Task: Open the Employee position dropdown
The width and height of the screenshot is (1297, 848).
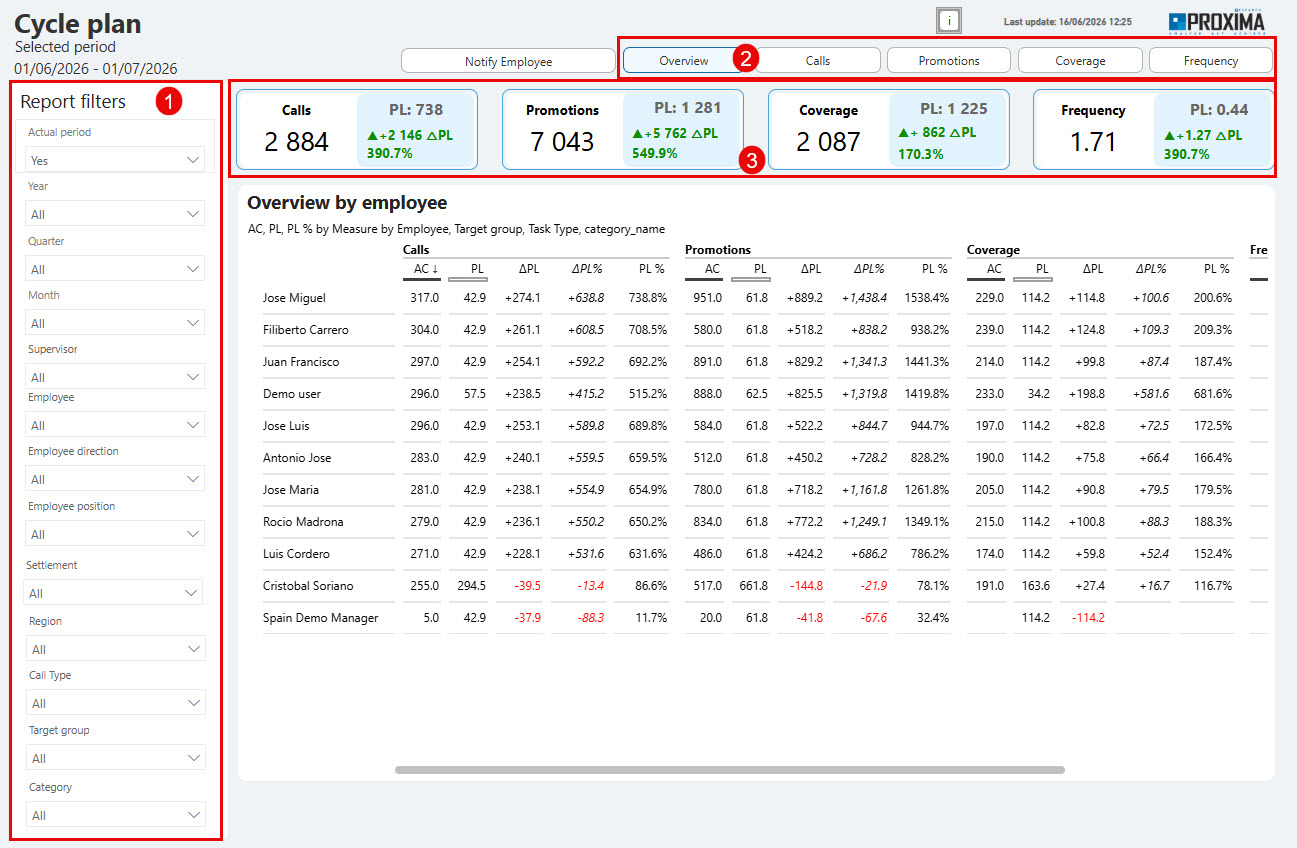Action: (114, 534)
